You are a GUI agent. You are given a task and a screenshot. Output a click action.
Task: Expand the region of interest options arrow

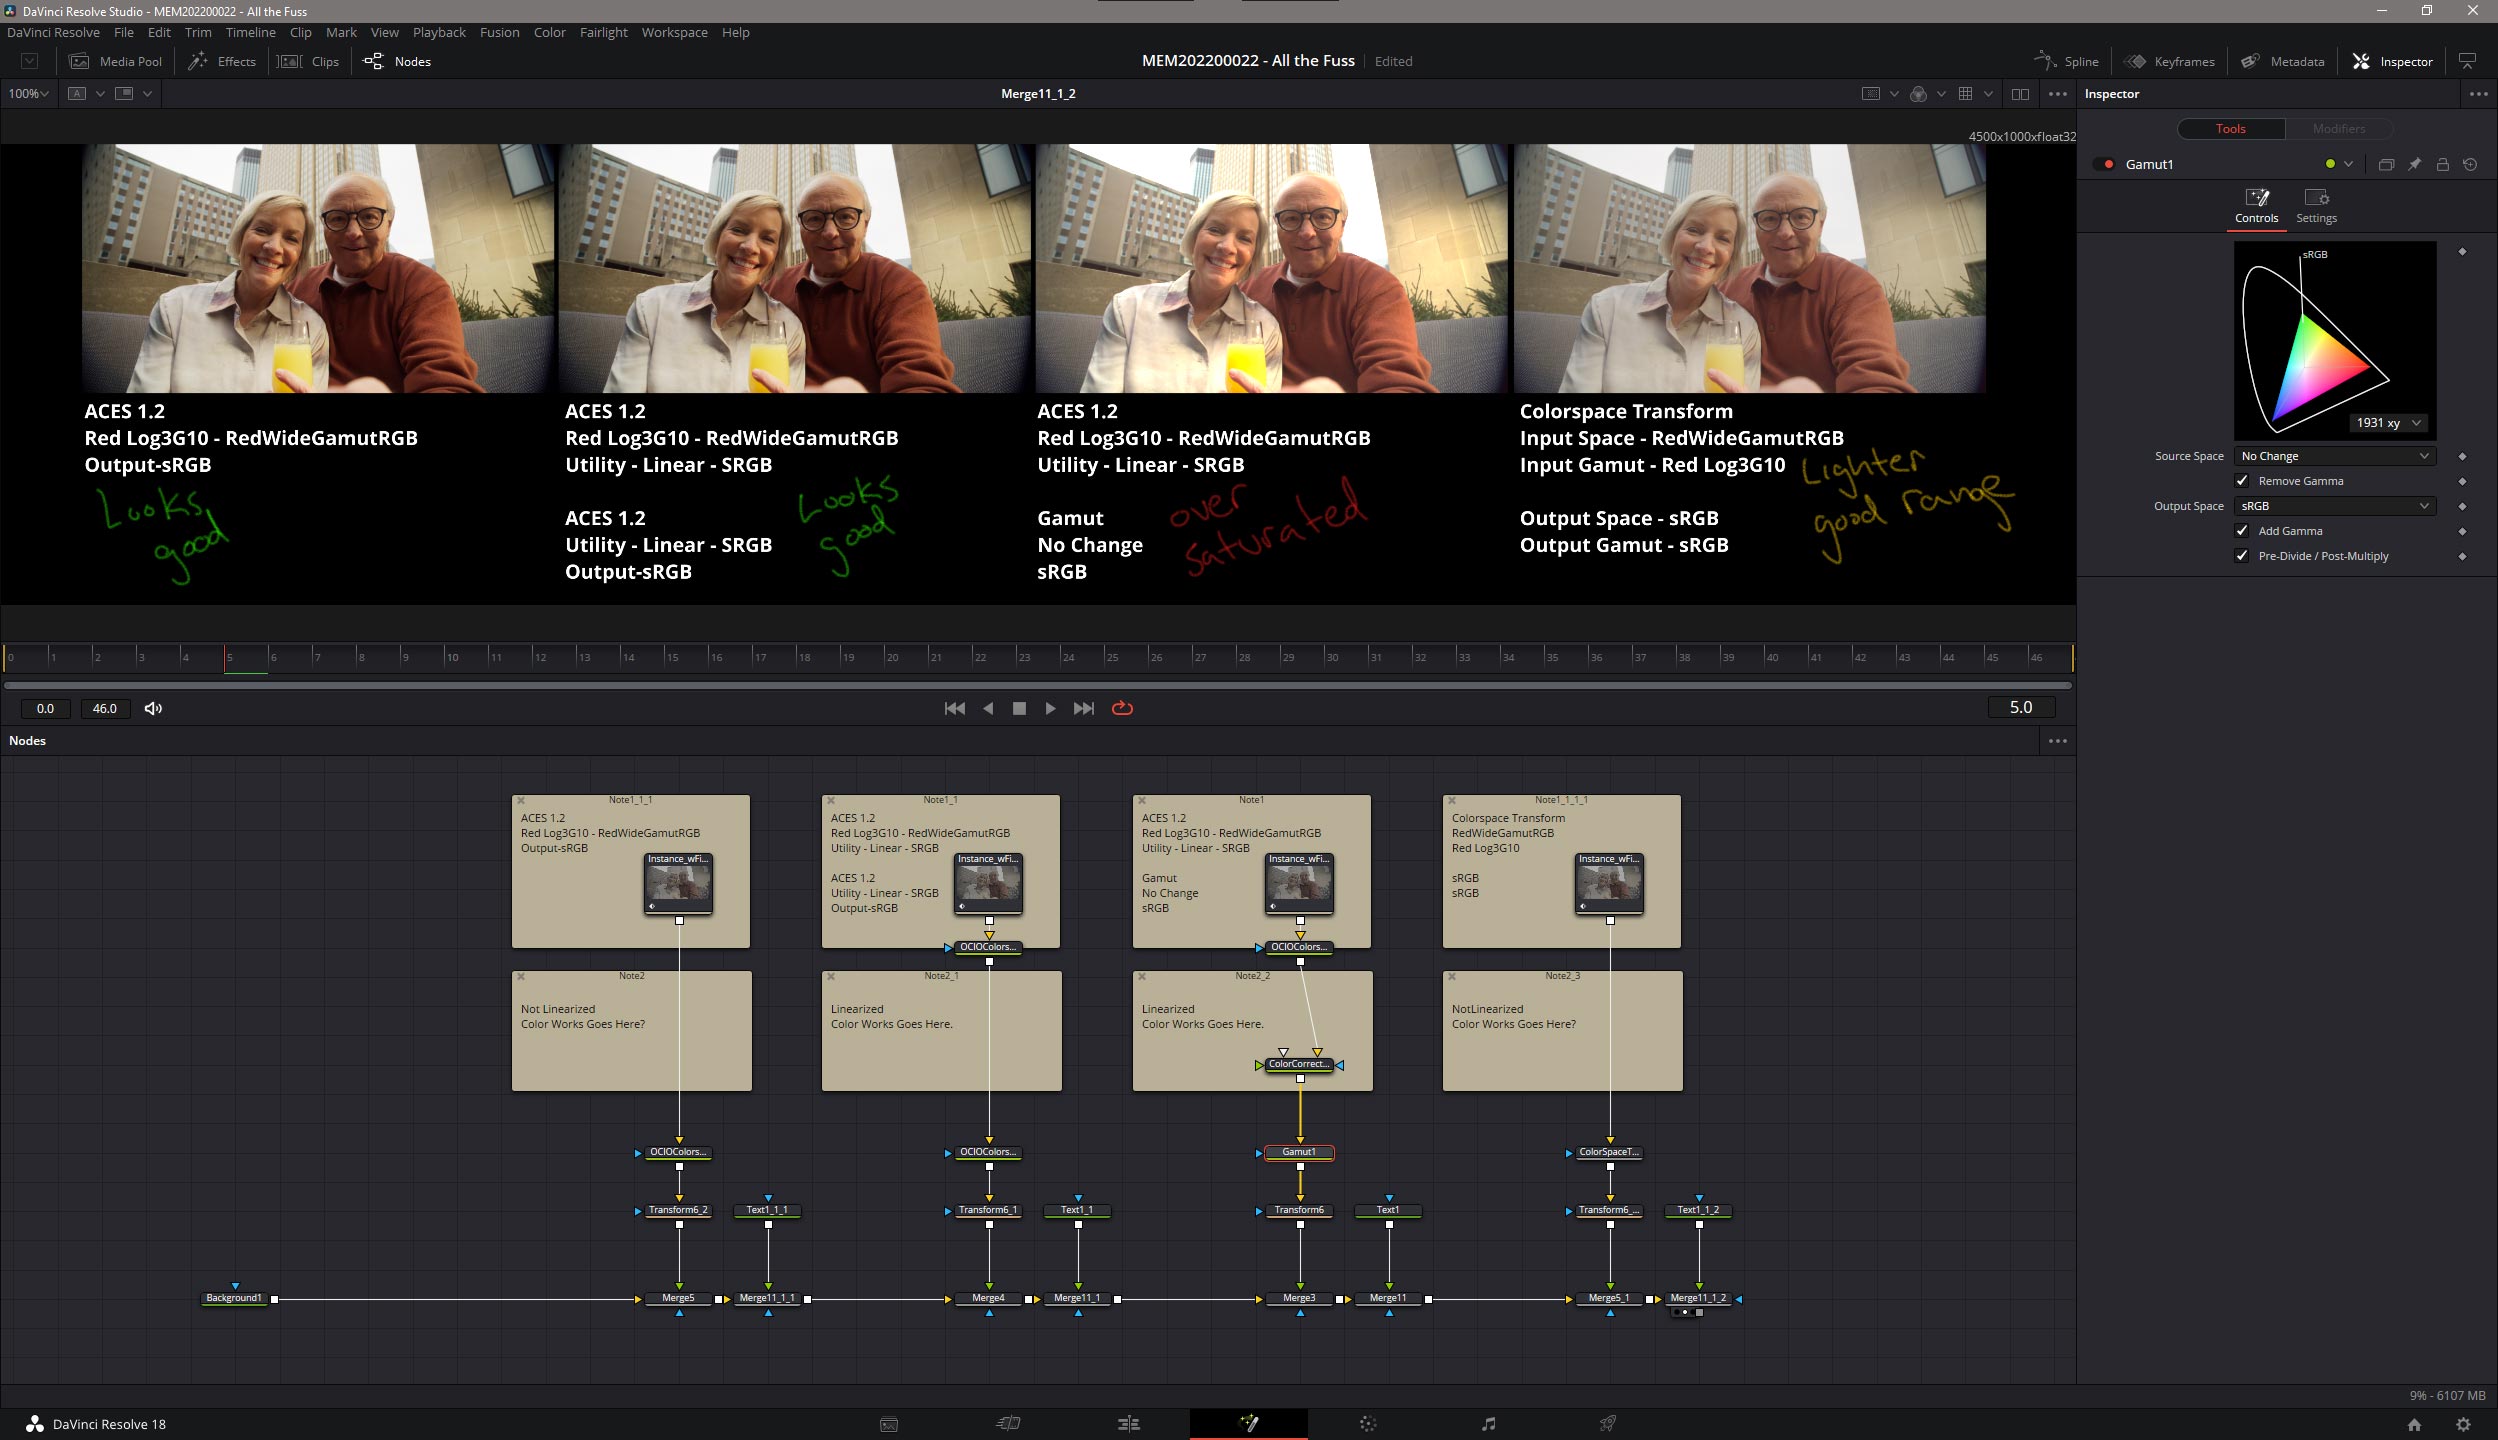pos(1893,93)
